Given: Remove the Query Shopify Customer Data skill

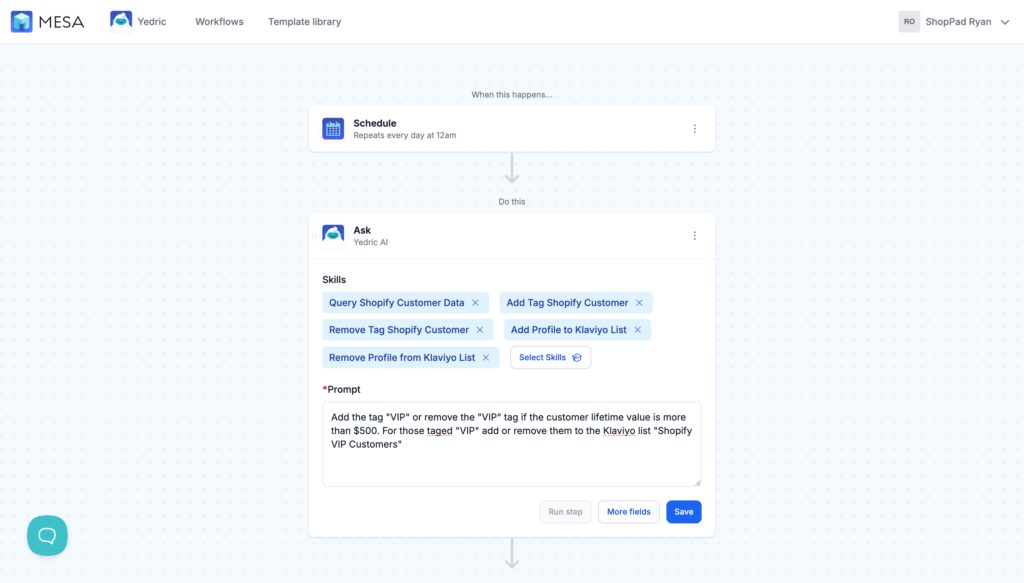Looking at the screenshot, I should [x=475, y=303].
